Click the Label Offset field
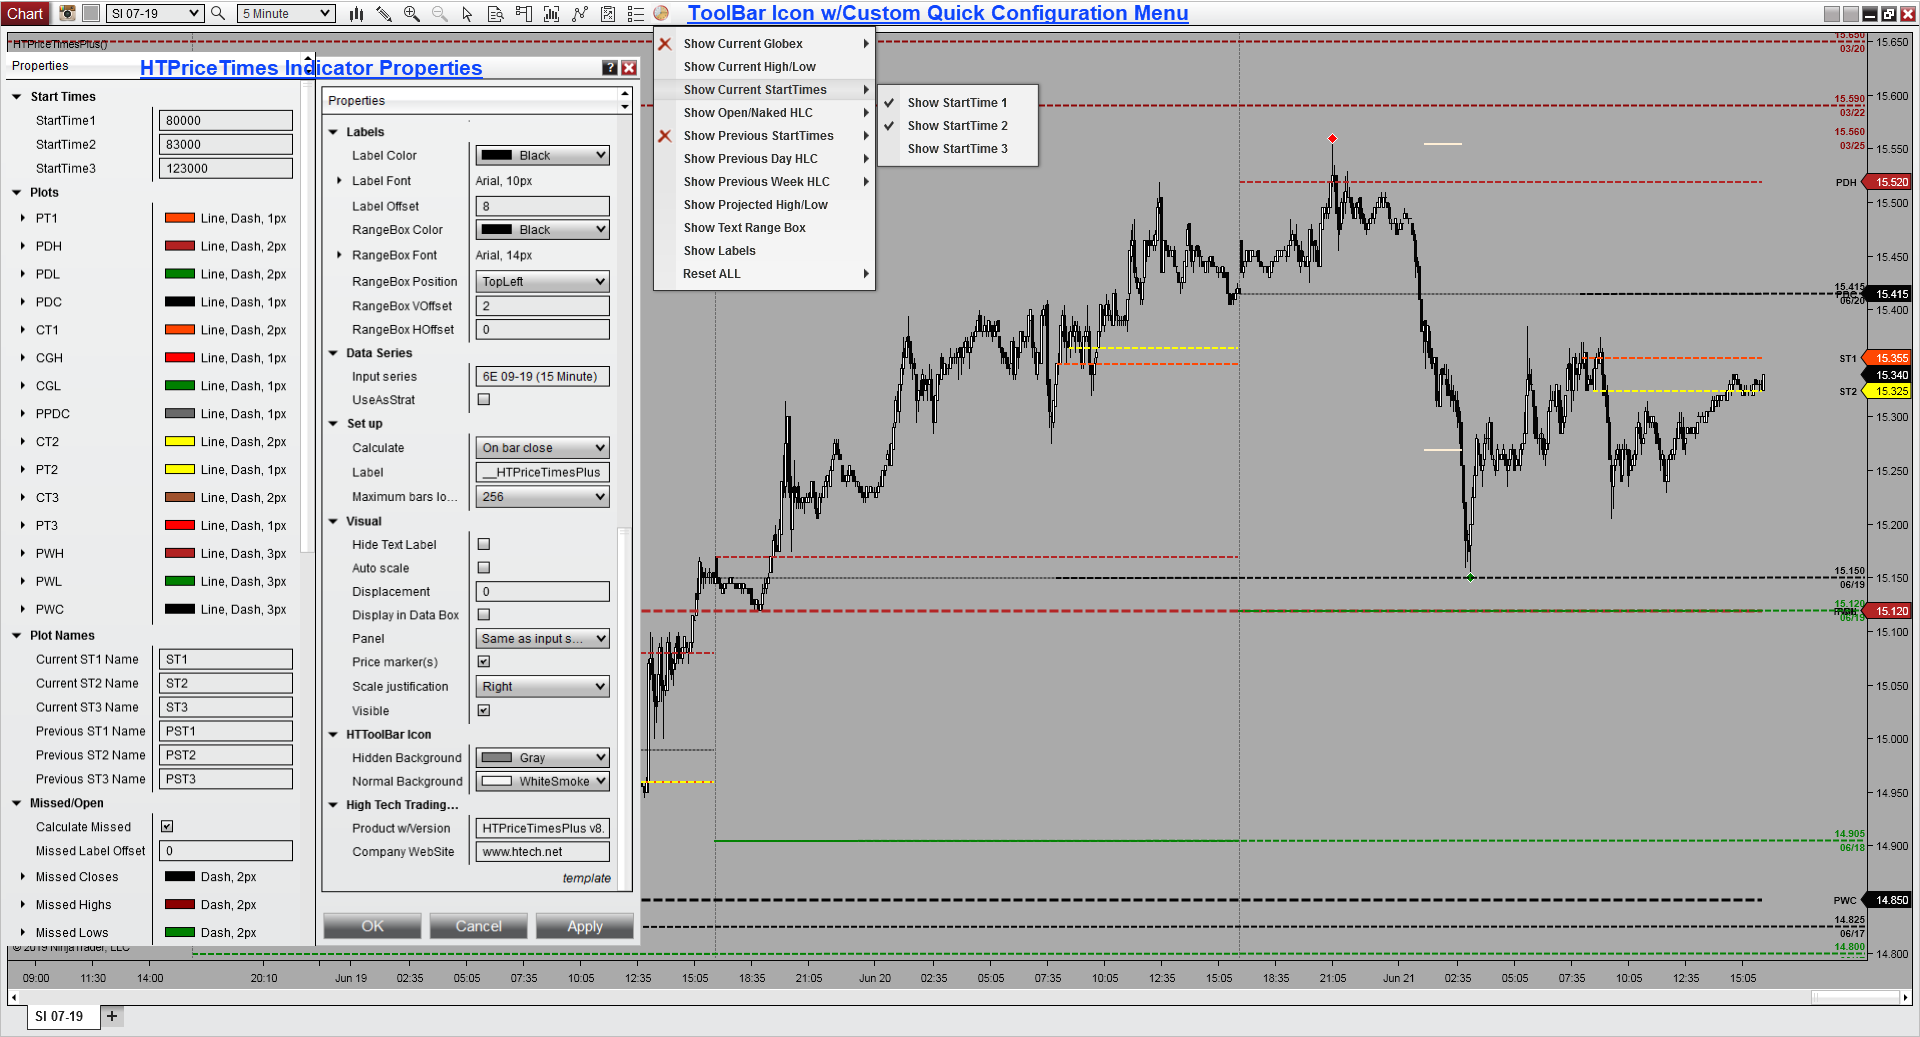The image size is (1920, 1037). click(x=542, y=206)
